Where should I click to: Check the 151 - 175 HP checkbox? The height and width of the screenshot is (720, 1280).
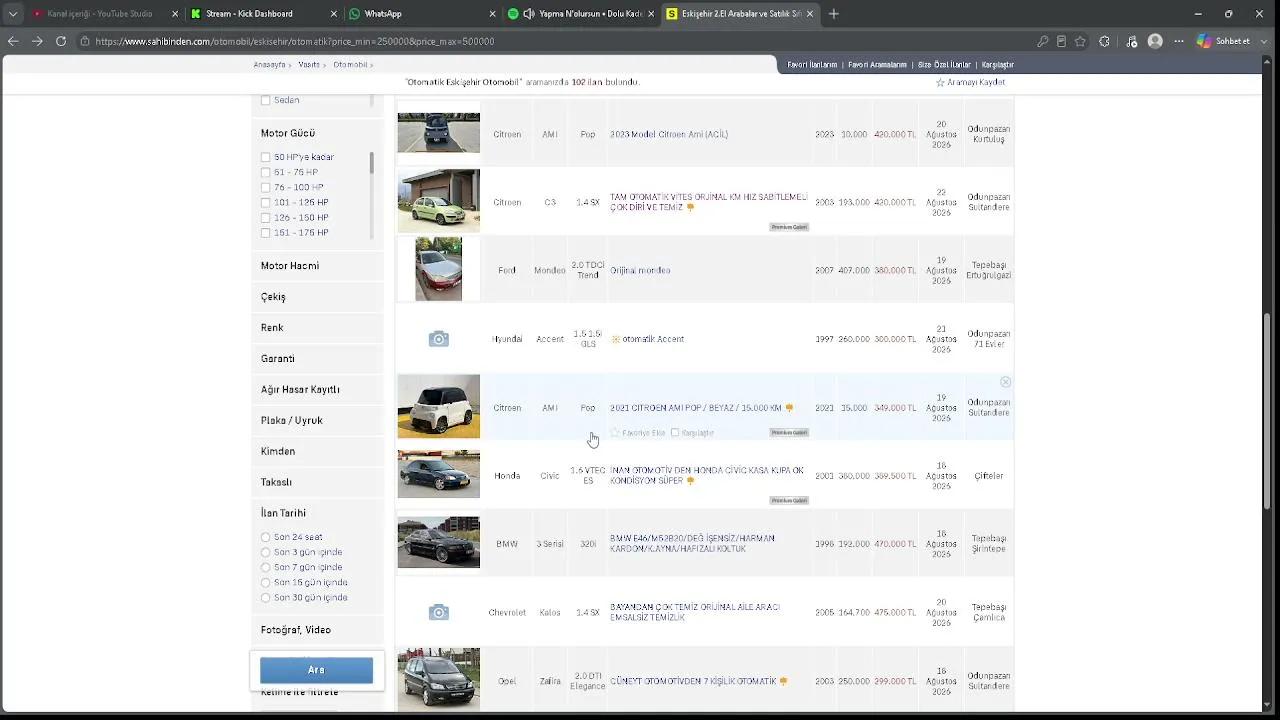265,233
